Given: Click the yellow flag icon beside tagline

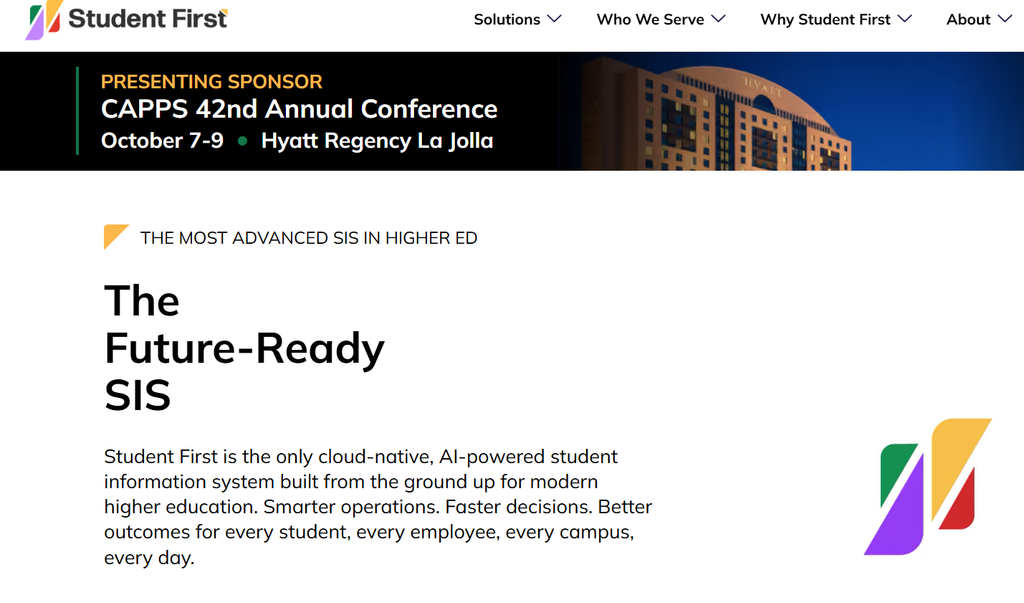Looking at the screenshot, I should (116, 236).
